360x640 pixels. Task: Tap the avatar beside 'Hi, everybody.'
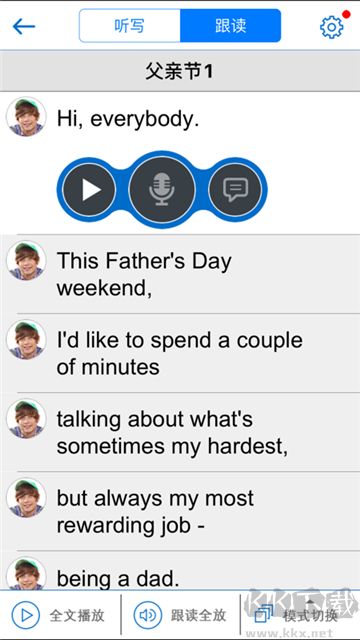[27, 116]
